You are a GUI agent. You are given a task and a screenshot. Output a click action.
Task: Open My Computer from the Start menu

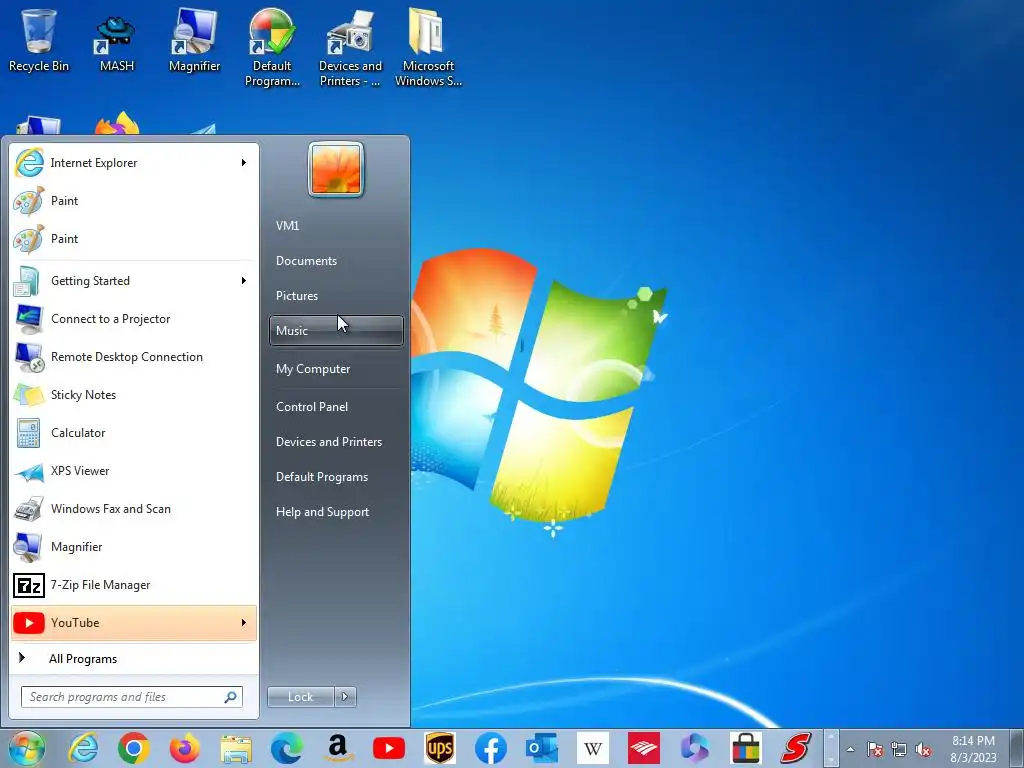[x=336, y=369]
